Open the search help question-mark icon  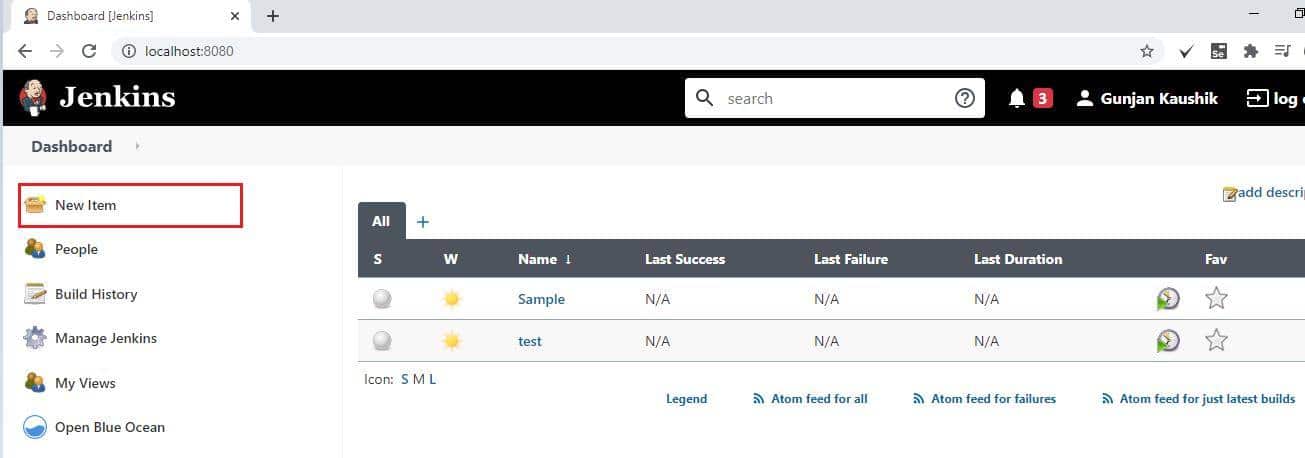[x=964, y=98]
